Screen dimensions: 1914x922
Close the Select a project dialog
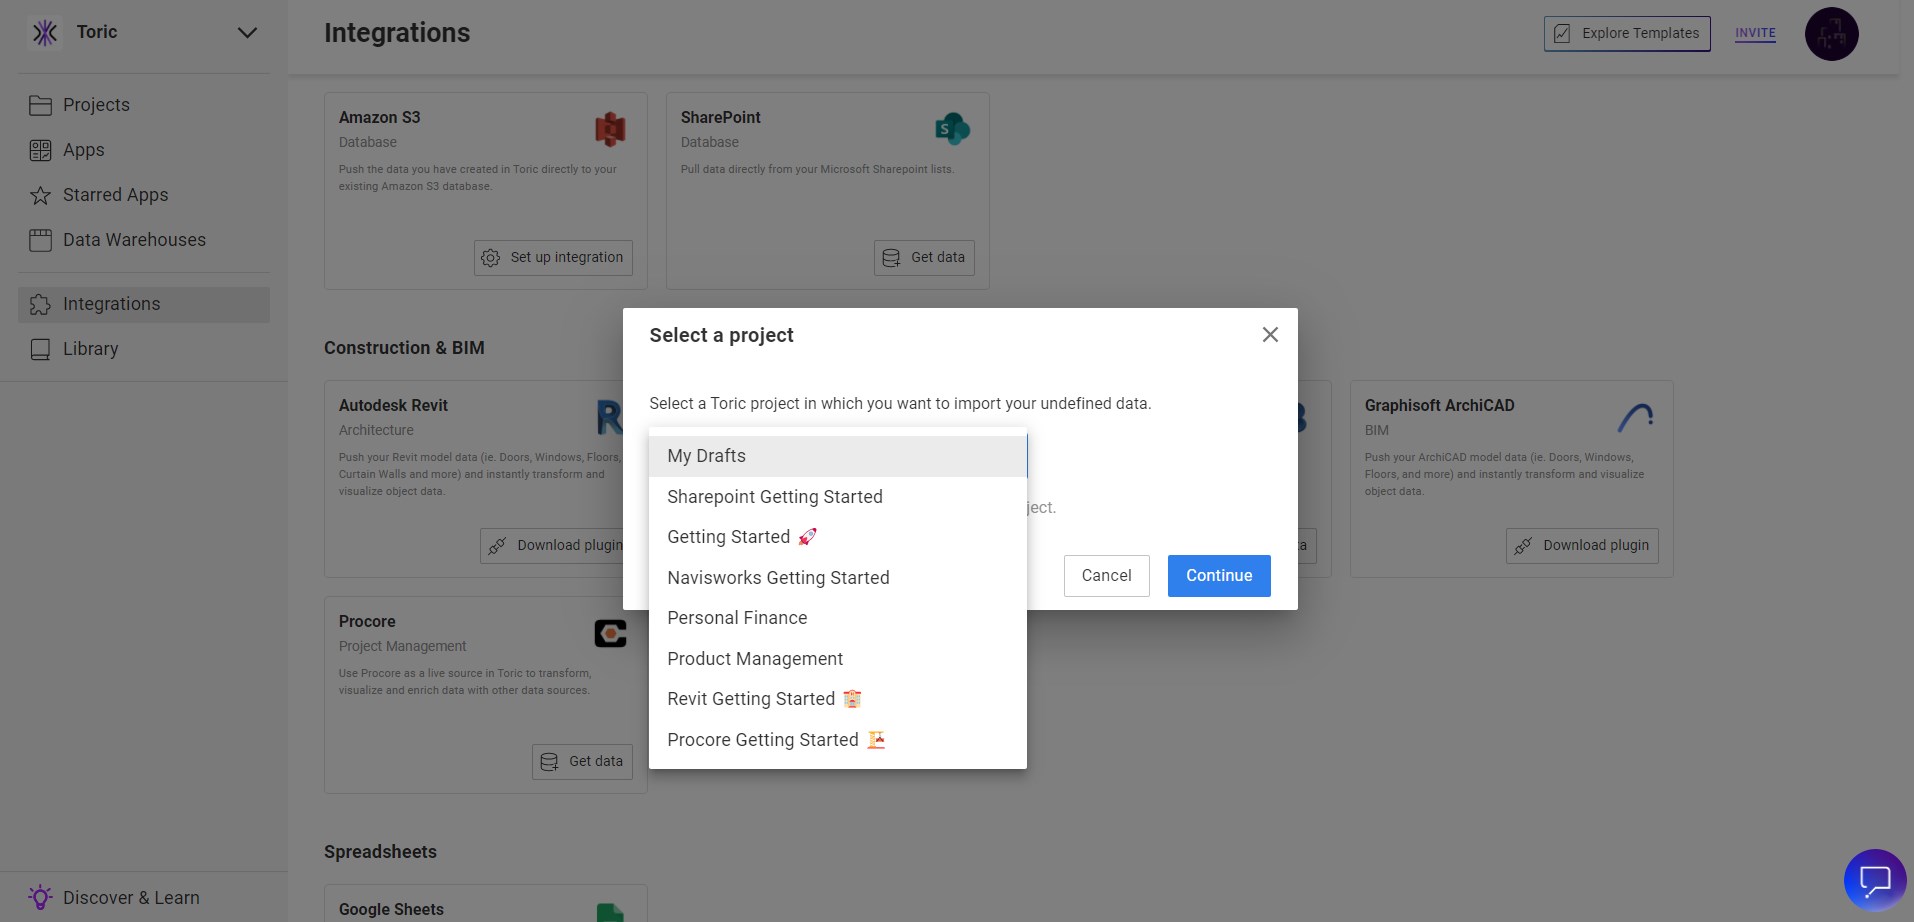point(1270,335)
